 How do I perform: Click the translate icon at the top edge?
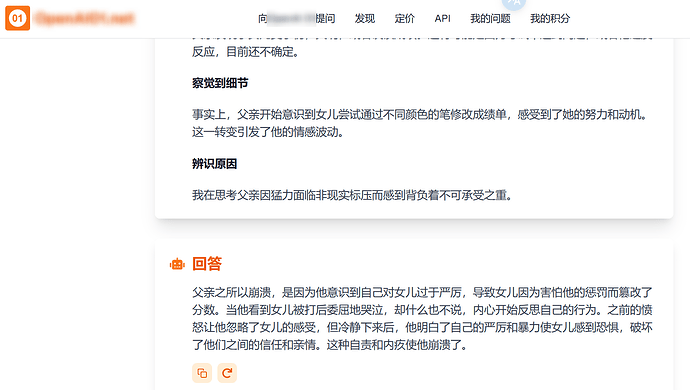click(x=514, y=4)
